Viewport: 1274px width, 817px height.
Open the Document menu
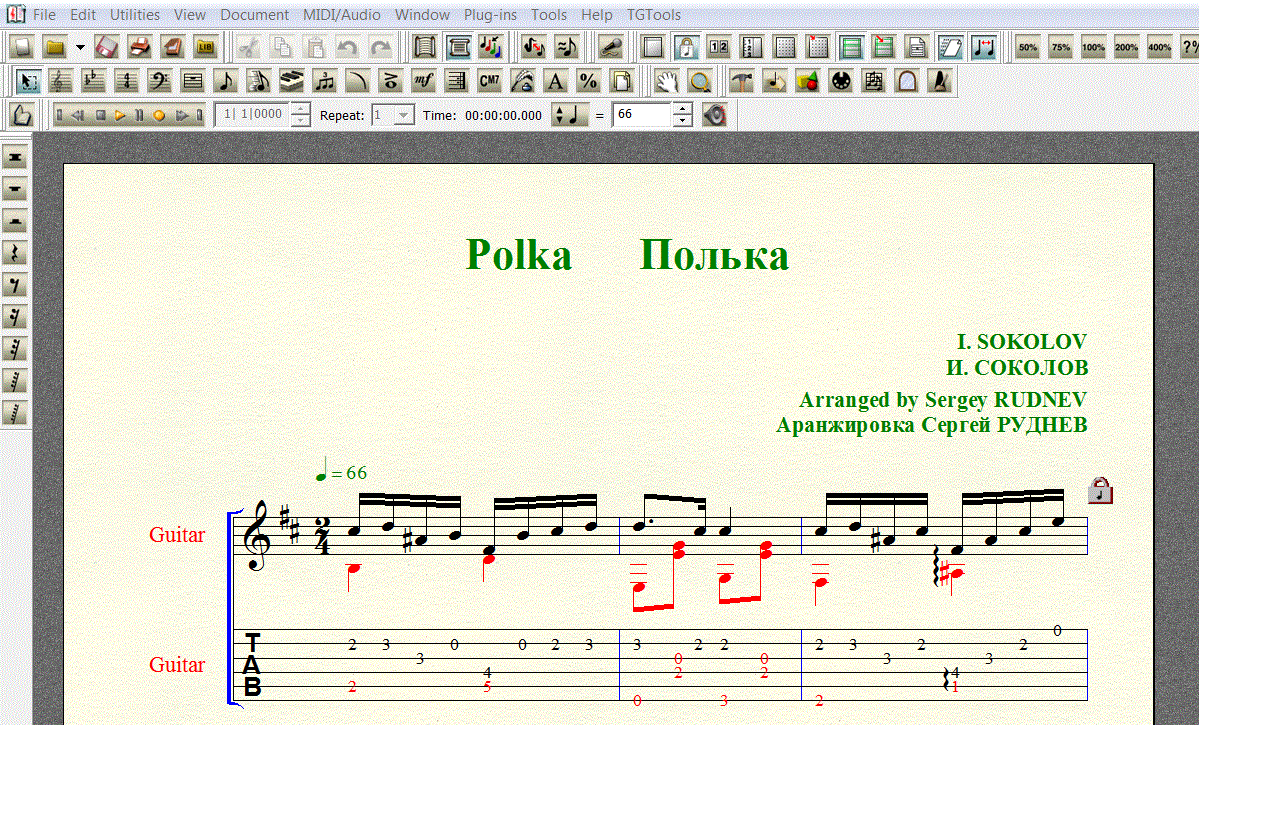point(254,15)
